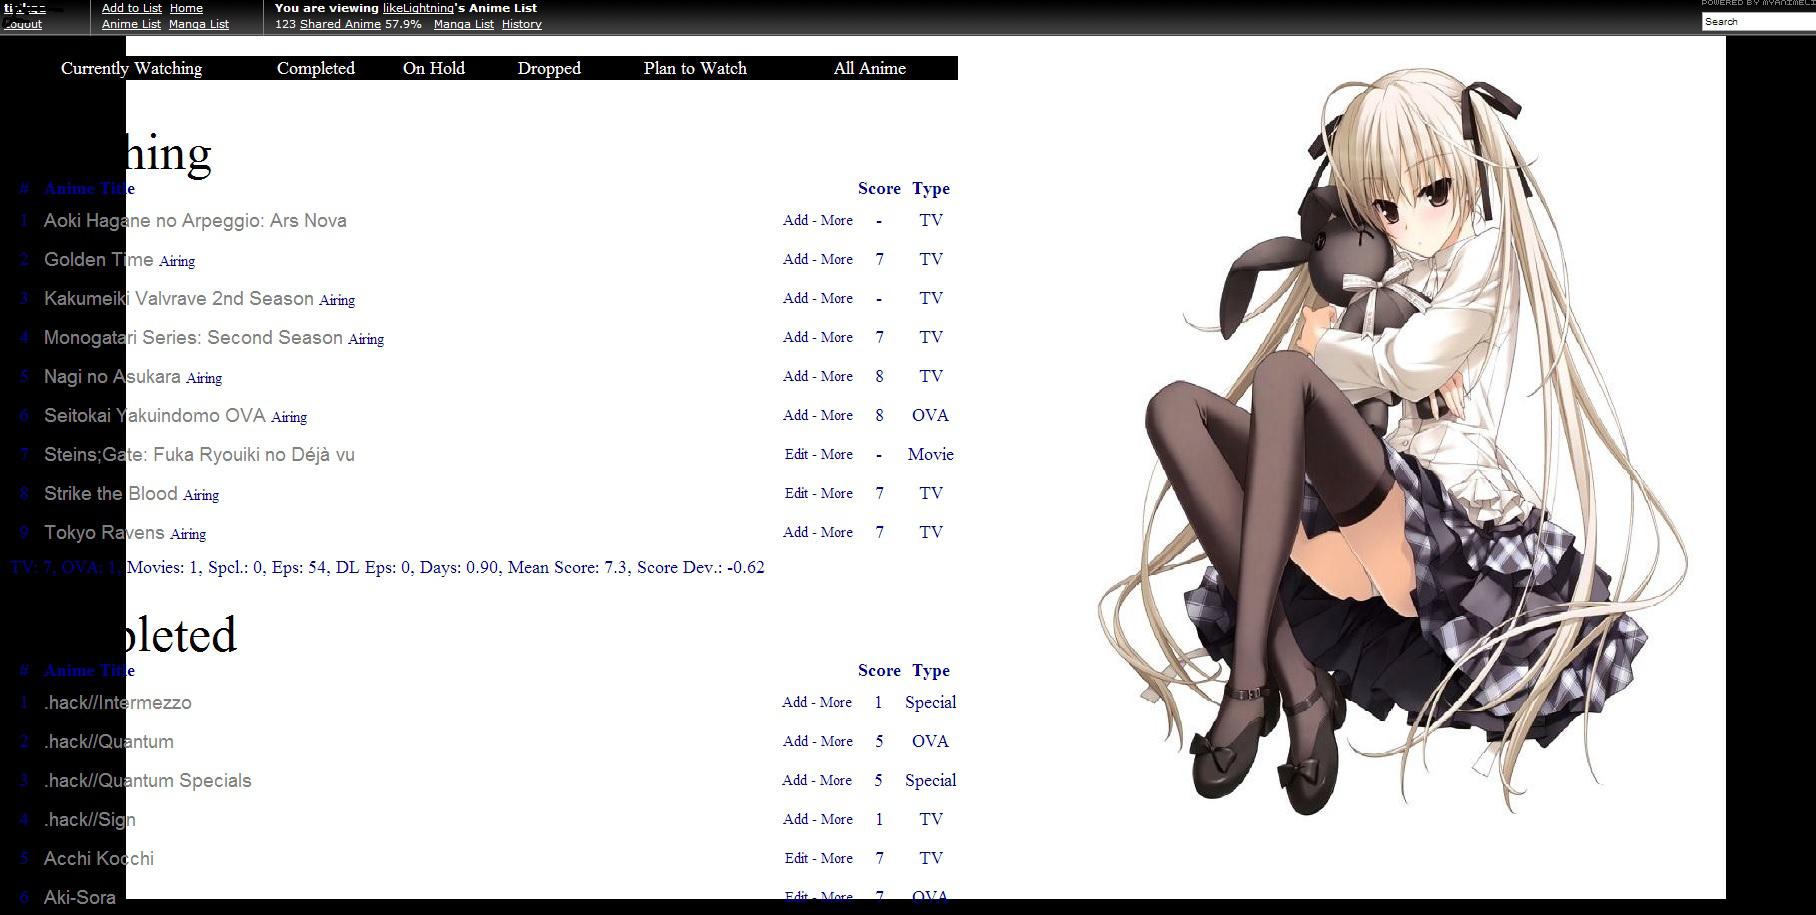Image resolution: width=1816 pixels, height=915 pixels.
Task: Click More for Nagi no Asukara
Action: [837, 376]
